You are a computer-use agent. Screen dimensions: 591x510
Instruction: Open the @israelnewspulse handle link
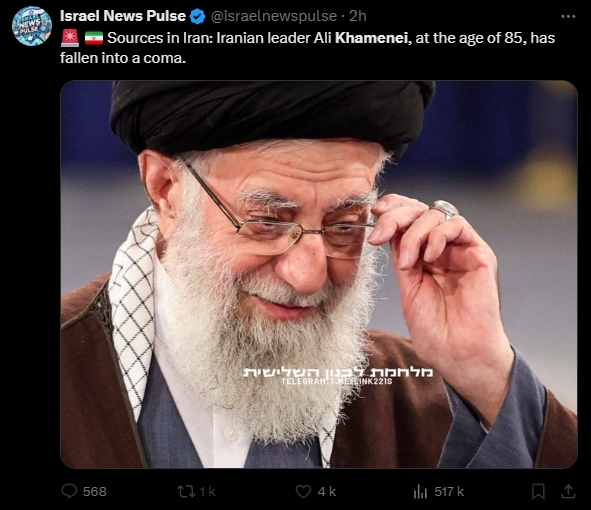(x=273, y=16)
